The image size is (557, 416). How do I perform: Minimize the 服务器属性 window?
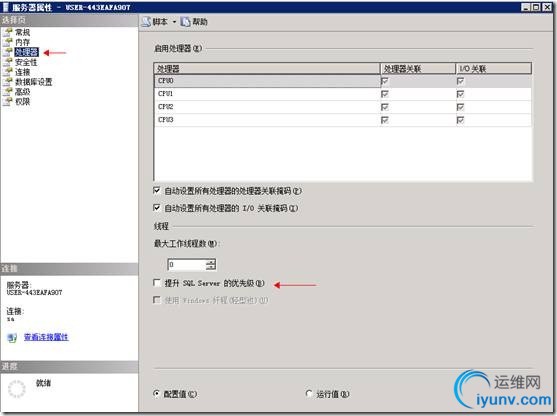(526, 7)
